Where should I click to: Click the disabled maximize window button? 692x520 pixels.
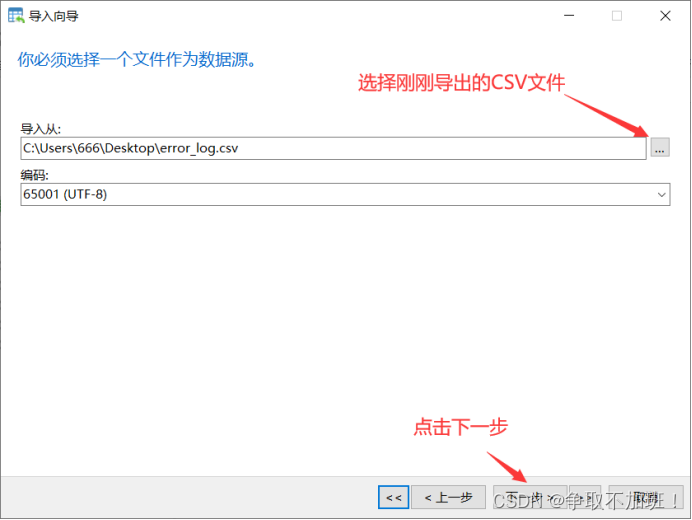point(617,16)
